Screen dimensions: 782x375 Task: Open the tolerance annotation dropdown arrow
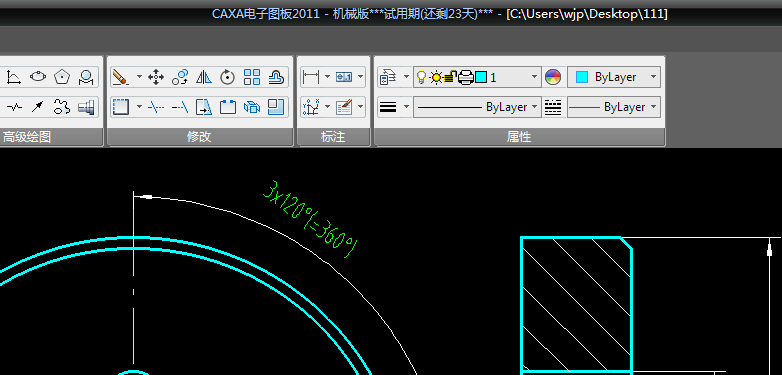tap(361, 77)
